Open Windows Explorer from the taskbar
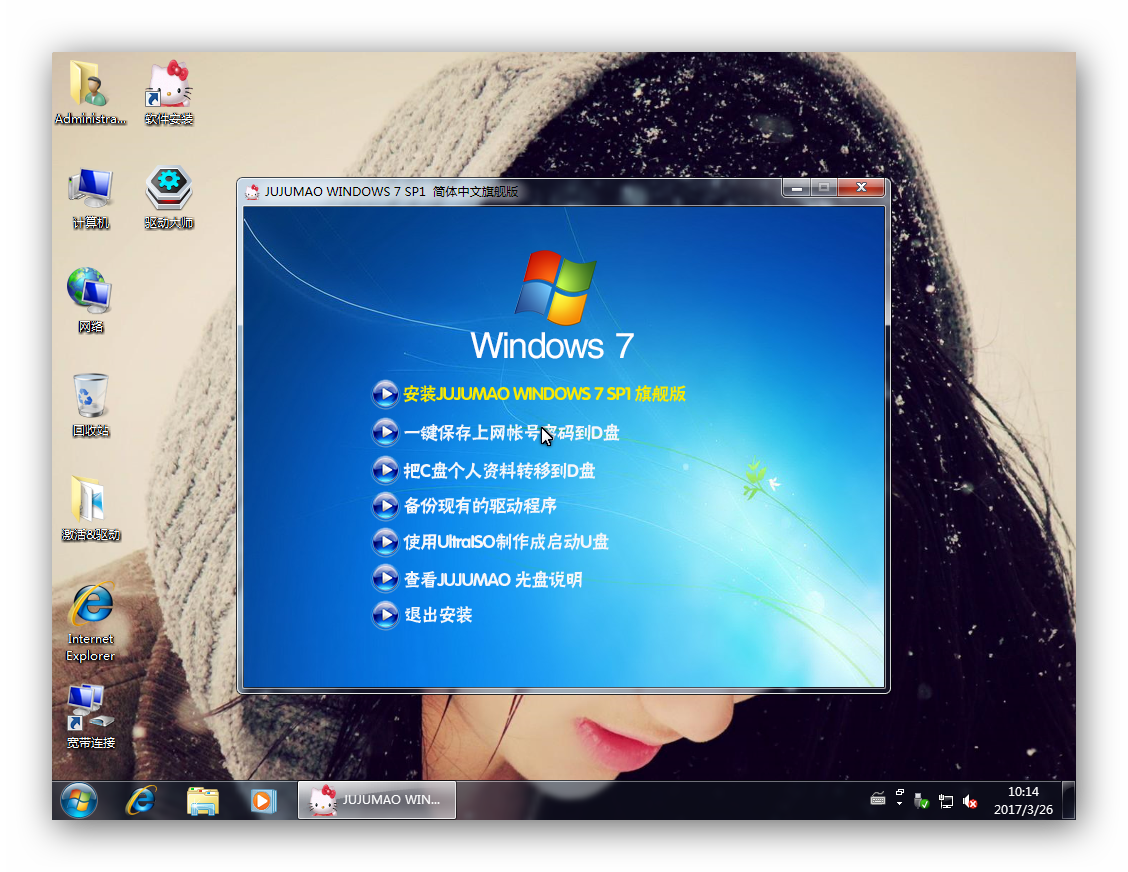This screenshot has height=872, width=1128. pyautogui.click(x=203, y=800)
